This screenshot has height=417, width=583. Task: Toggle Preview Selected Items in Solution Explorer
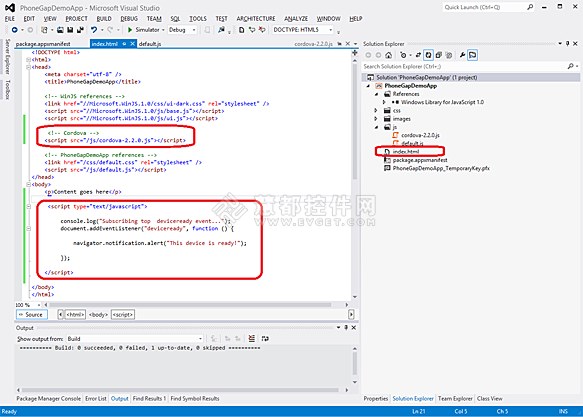tap(473, 55)
